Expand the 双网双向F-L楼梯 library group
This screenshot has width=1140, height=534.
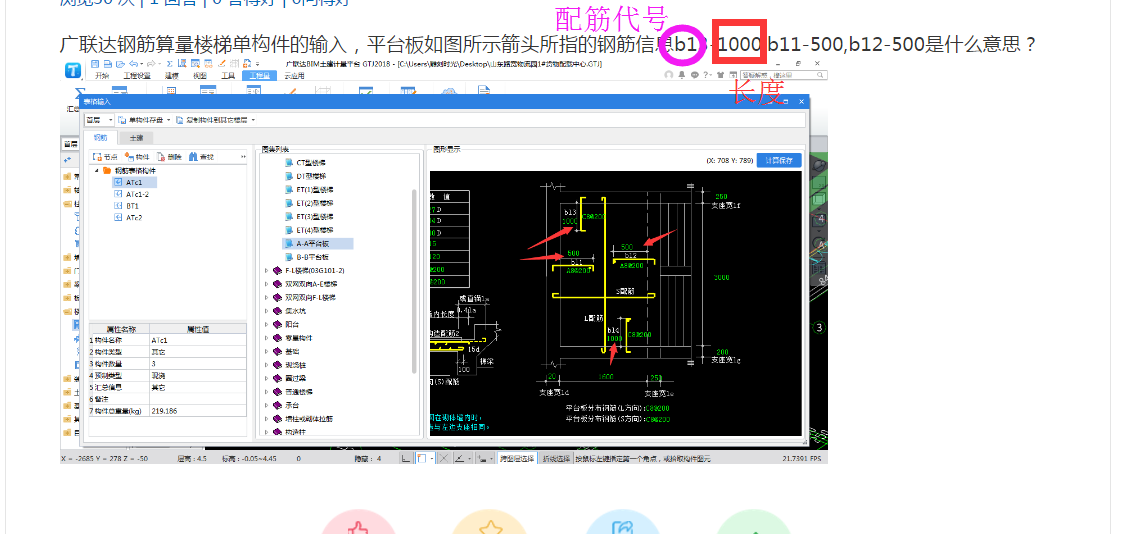click(266, 298)
